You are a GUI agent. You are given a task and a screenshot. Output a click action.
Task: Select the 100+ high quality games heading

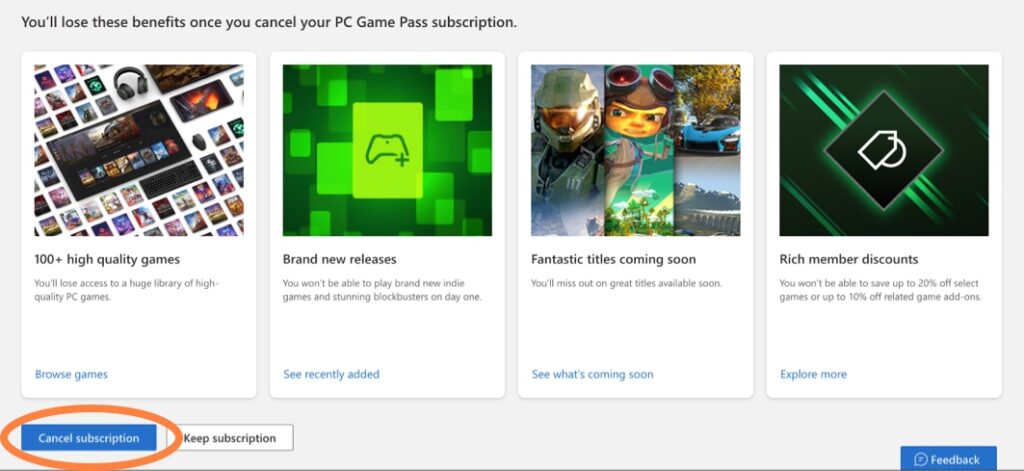coord(107,259)
